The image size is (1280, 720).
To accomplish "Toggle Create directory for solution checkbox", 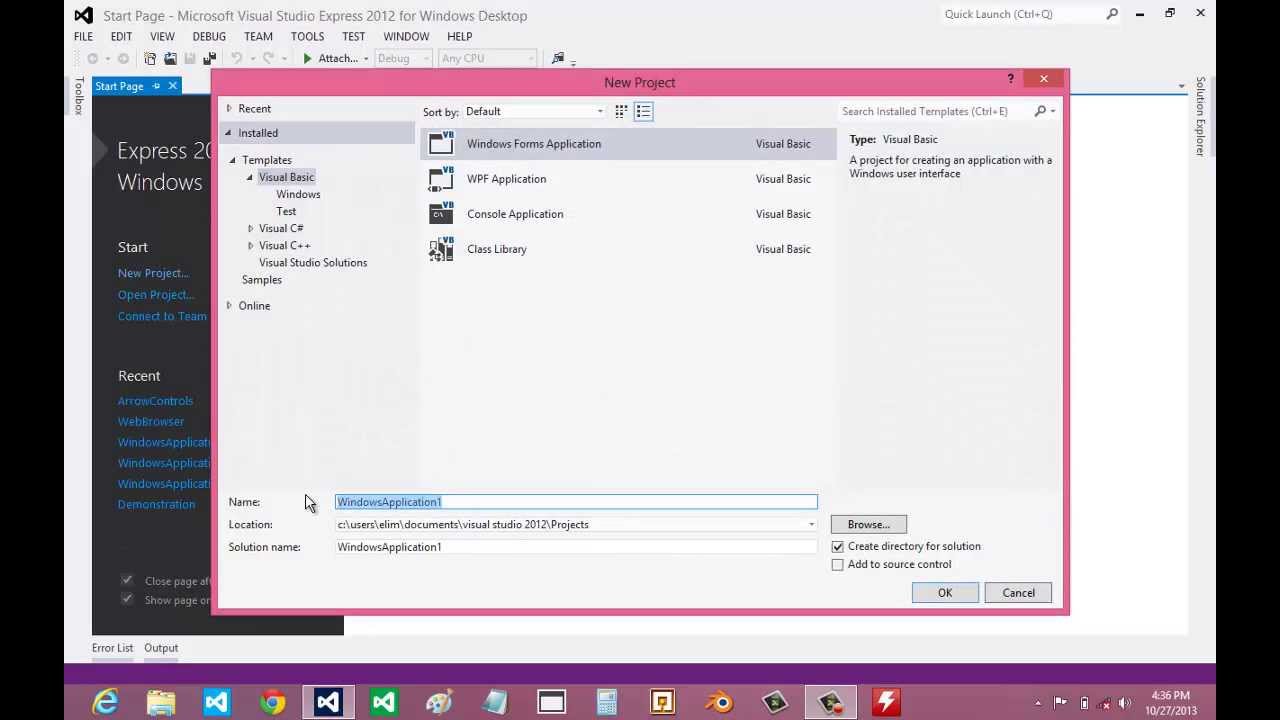I will click(838, 547).
